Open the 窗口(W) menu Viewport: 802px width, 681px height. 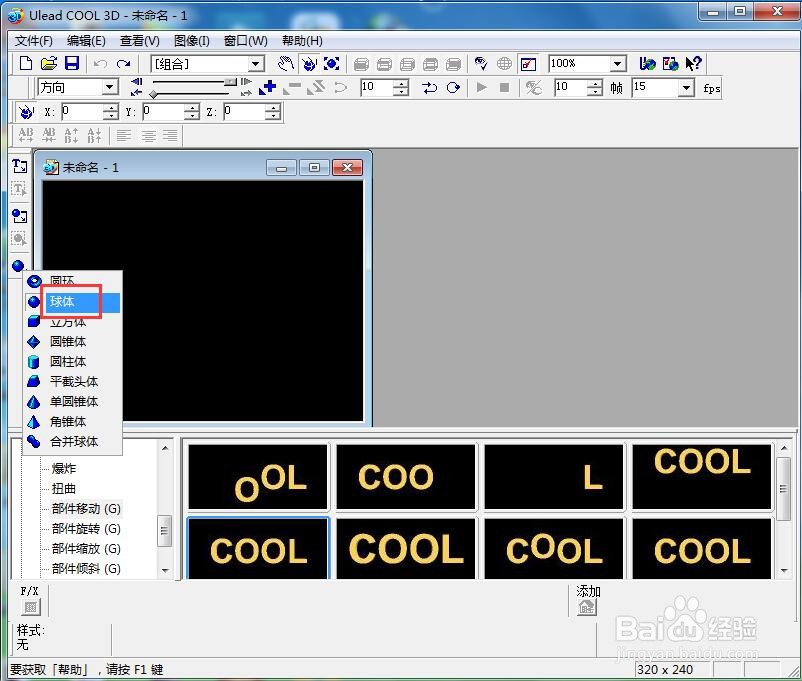point(246,41)
